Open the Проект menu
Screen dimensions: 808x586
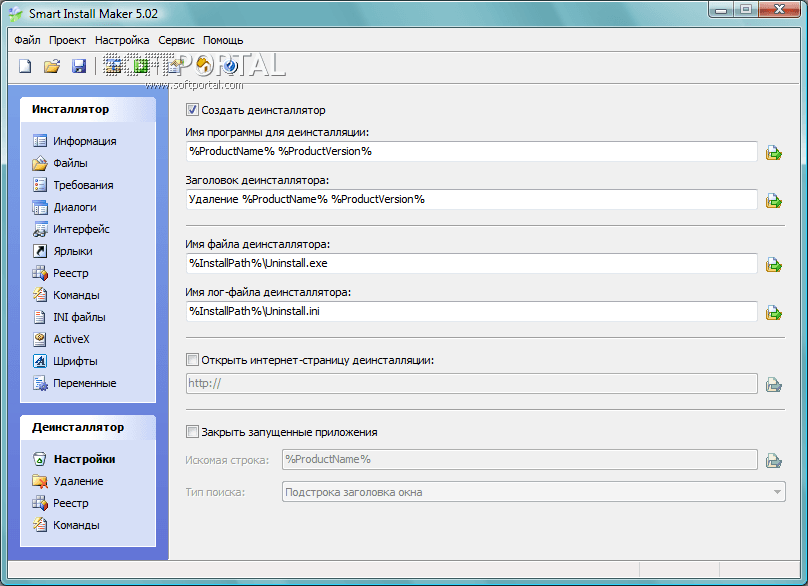pyautogui.click(x=68, y=40)
